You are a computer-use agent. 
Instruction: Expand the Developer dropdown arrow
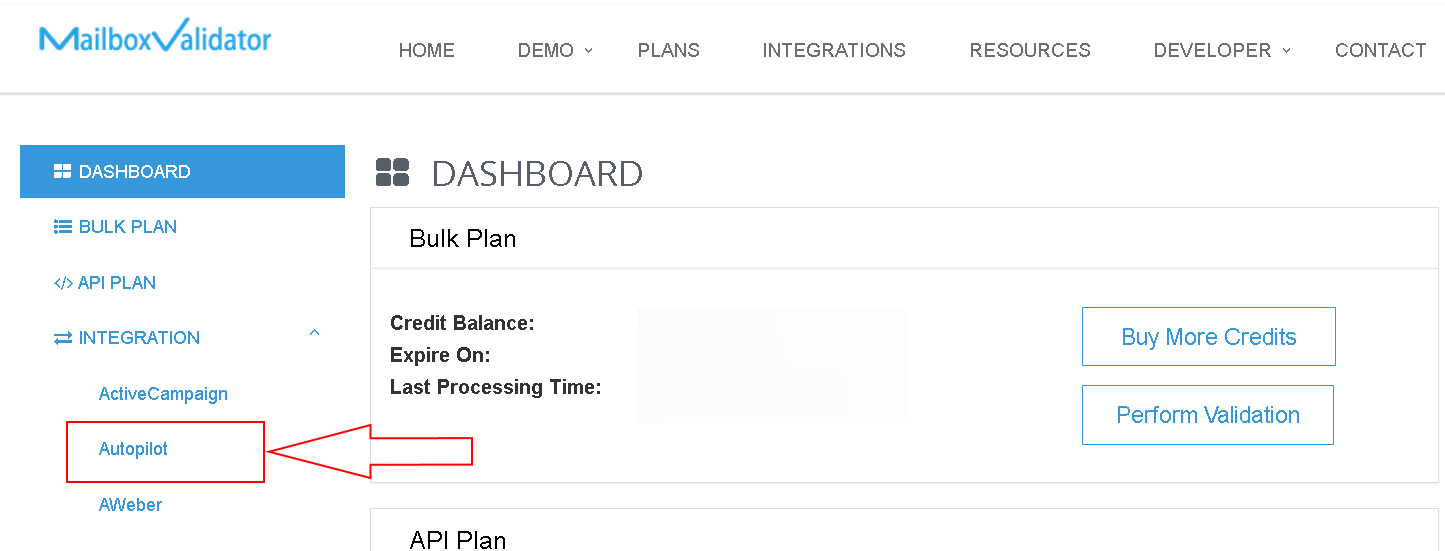[1287, 50]
